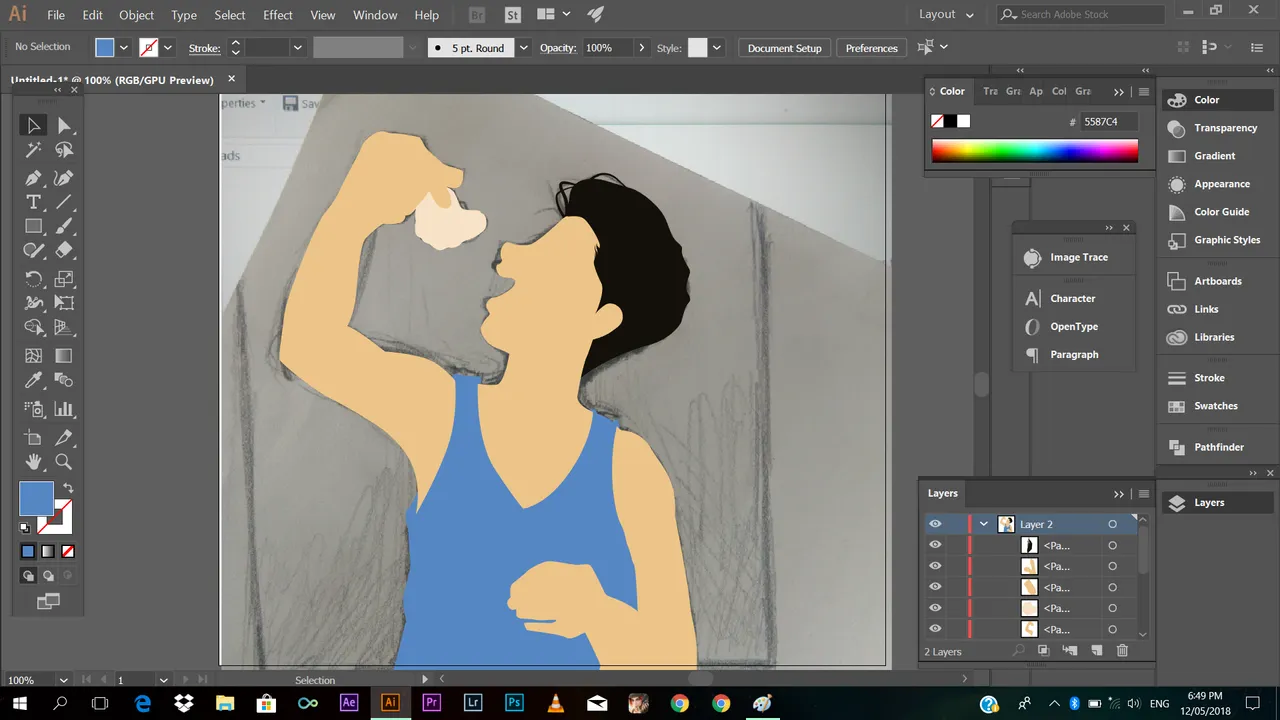Collapse Layer 2 with its arrow

tap(984, 524)
